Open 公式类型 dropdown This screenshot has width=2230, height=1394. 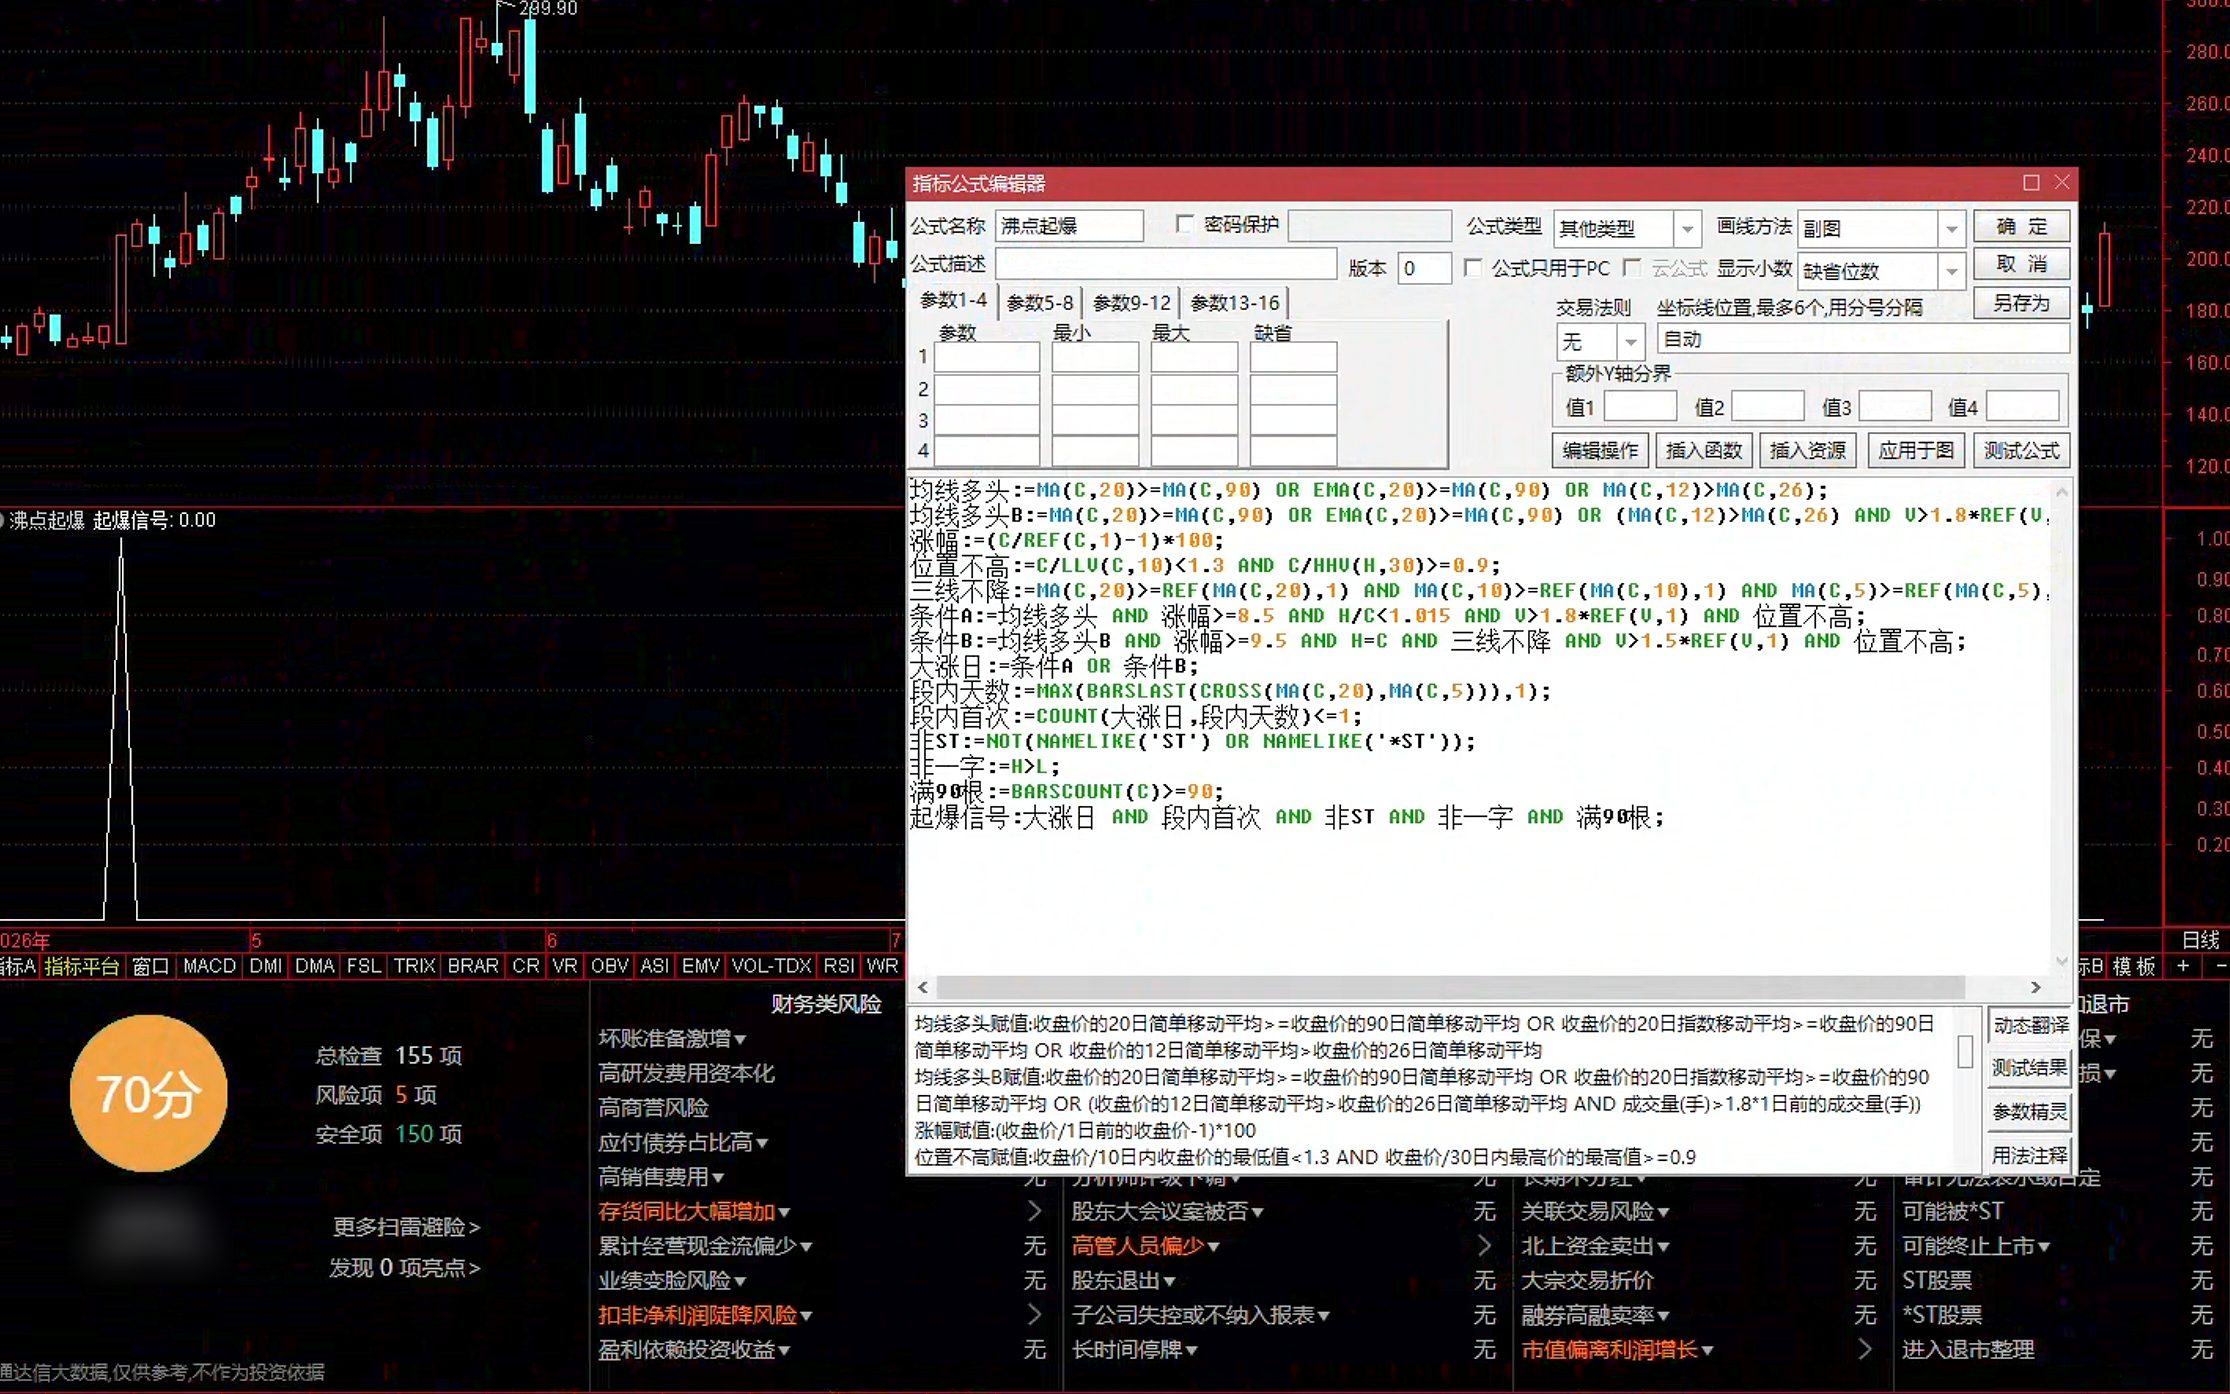pos(1687,229)
